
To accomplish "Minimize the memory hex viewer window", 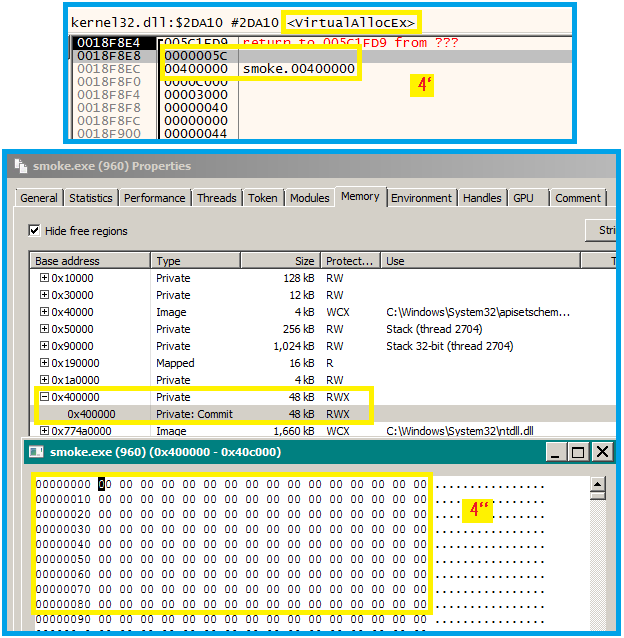I will 554,452.
